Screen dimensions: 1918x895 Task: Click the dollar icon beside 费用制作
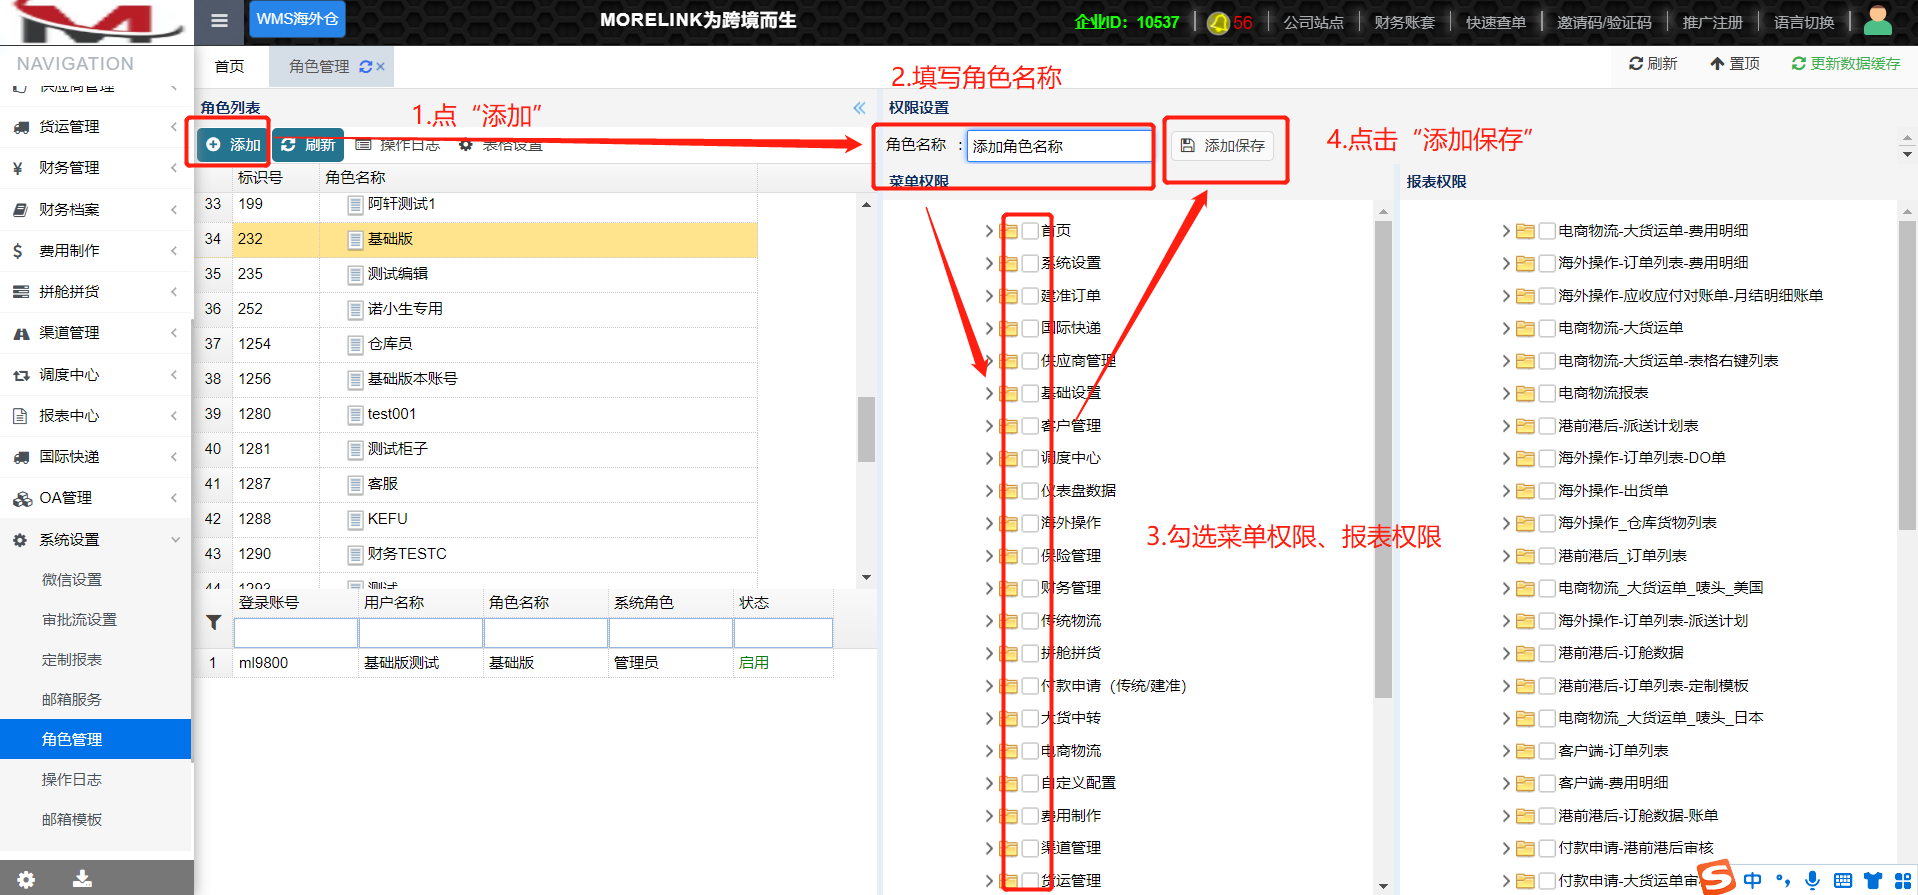pos(18,251)
